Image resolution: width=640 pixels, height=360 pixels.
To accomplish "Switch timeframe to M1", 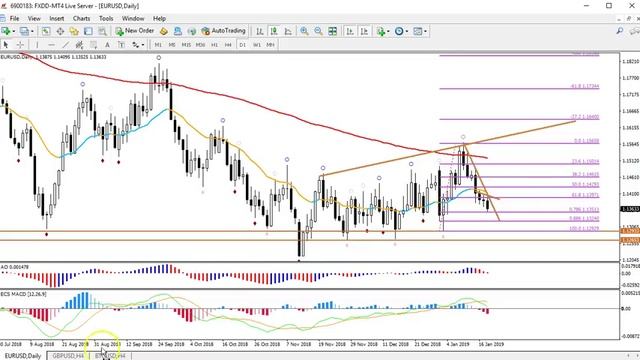I will [158, 45].
